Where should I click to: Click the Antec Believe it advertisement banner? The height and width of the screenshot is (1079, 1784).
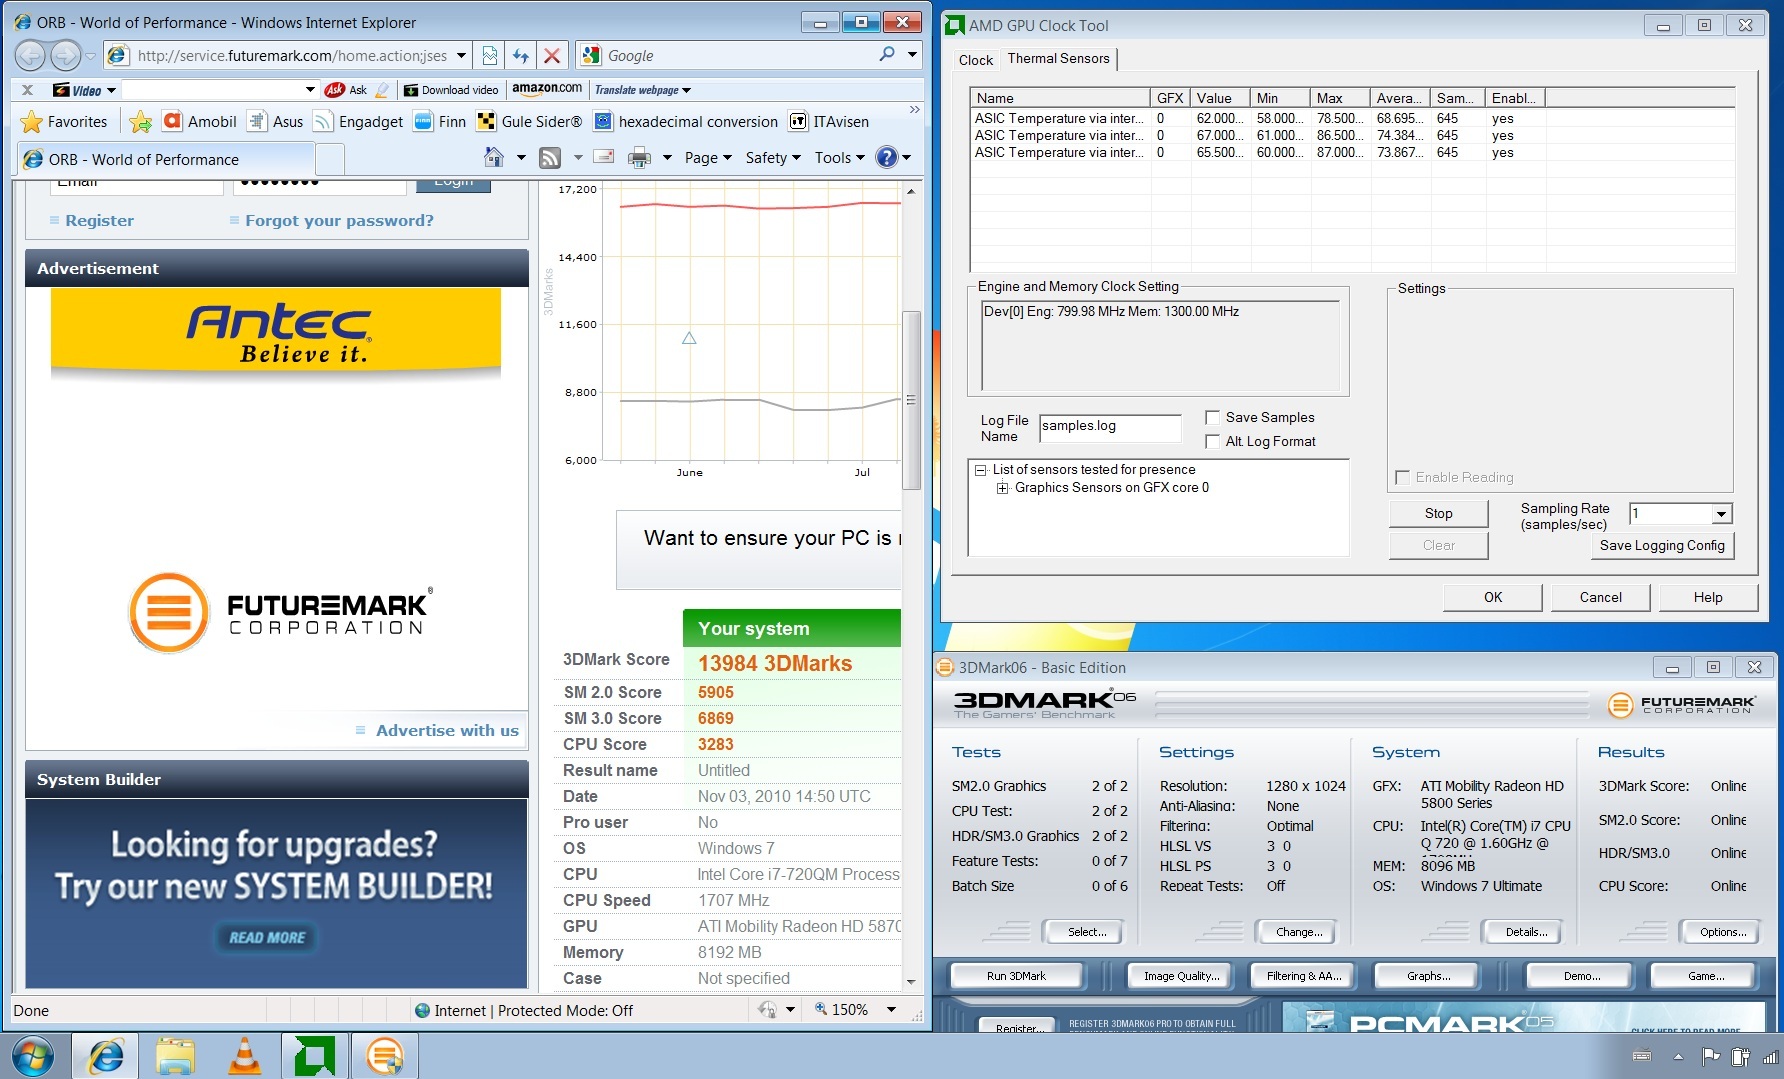pos(276,333)
